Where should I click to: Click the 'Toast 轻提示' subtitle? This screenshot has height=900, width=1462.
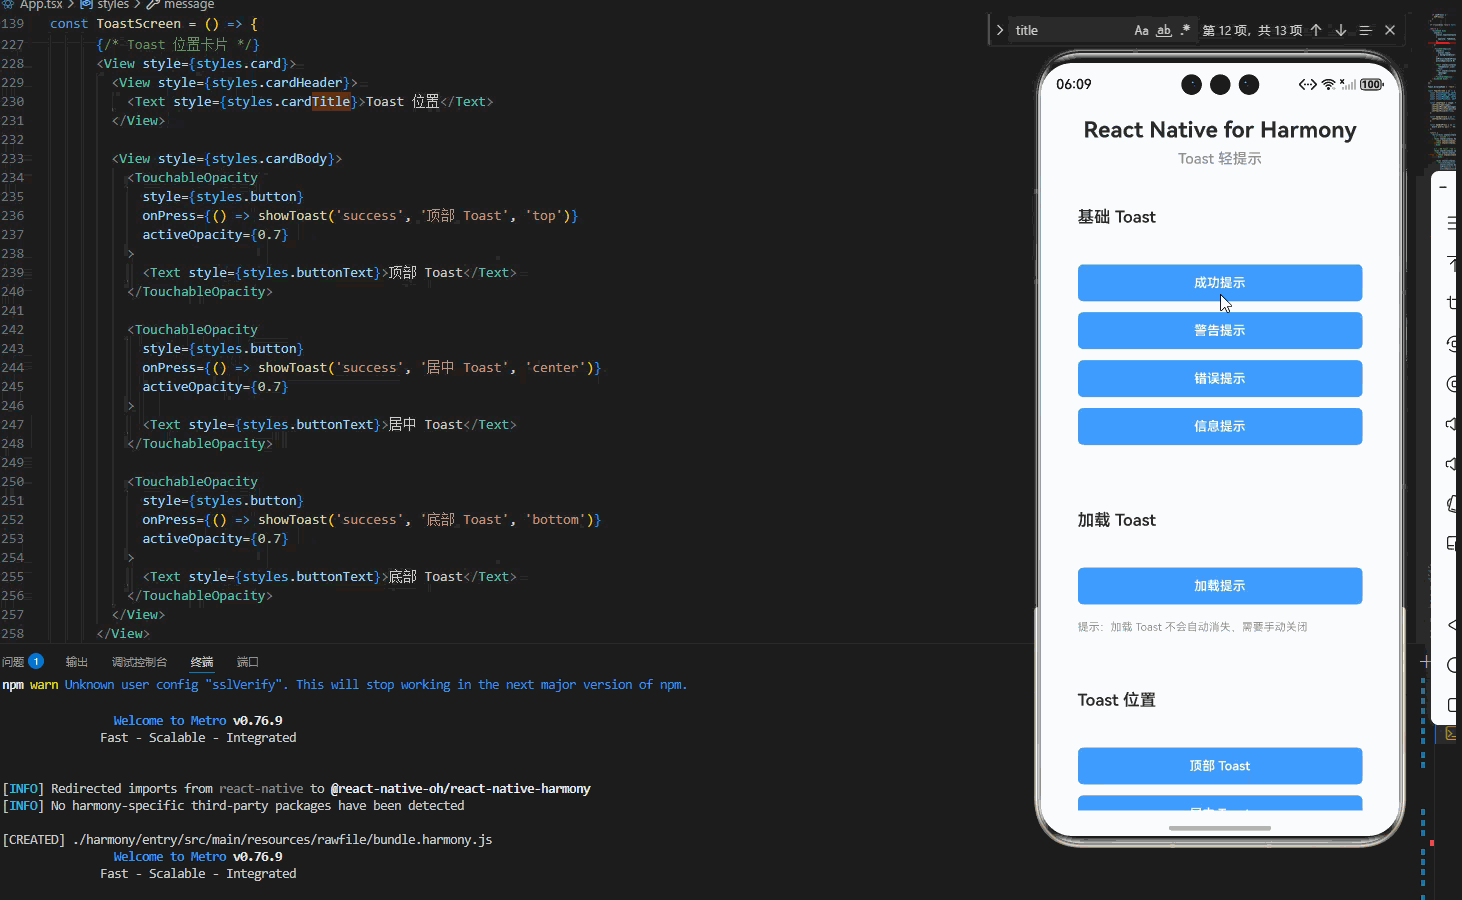pos(1220,159)
